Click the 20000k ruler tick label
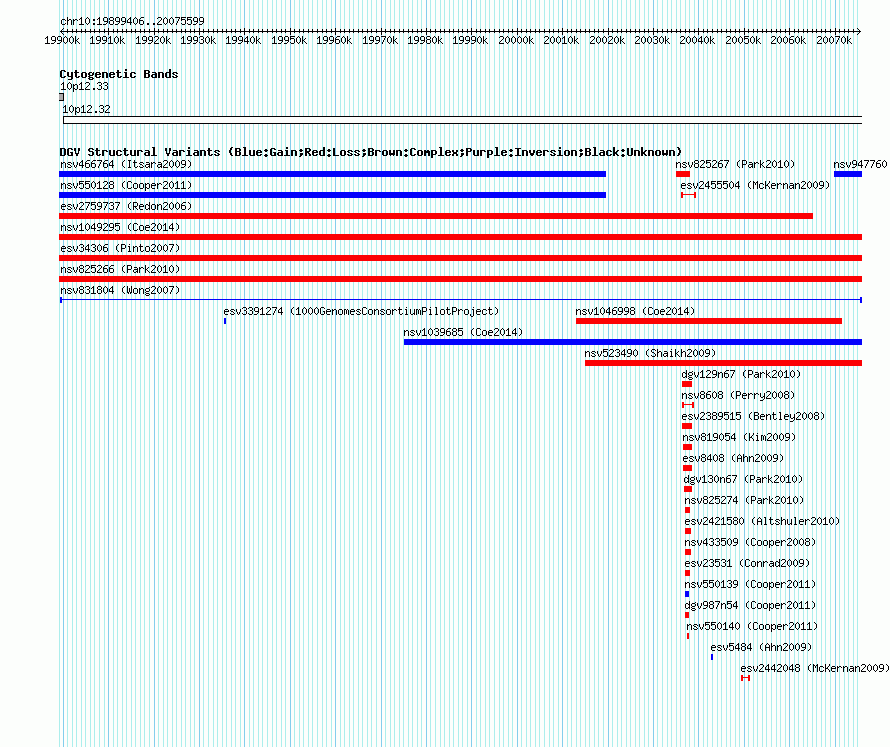Screen dimensions: 890x747 pos(516,40)
